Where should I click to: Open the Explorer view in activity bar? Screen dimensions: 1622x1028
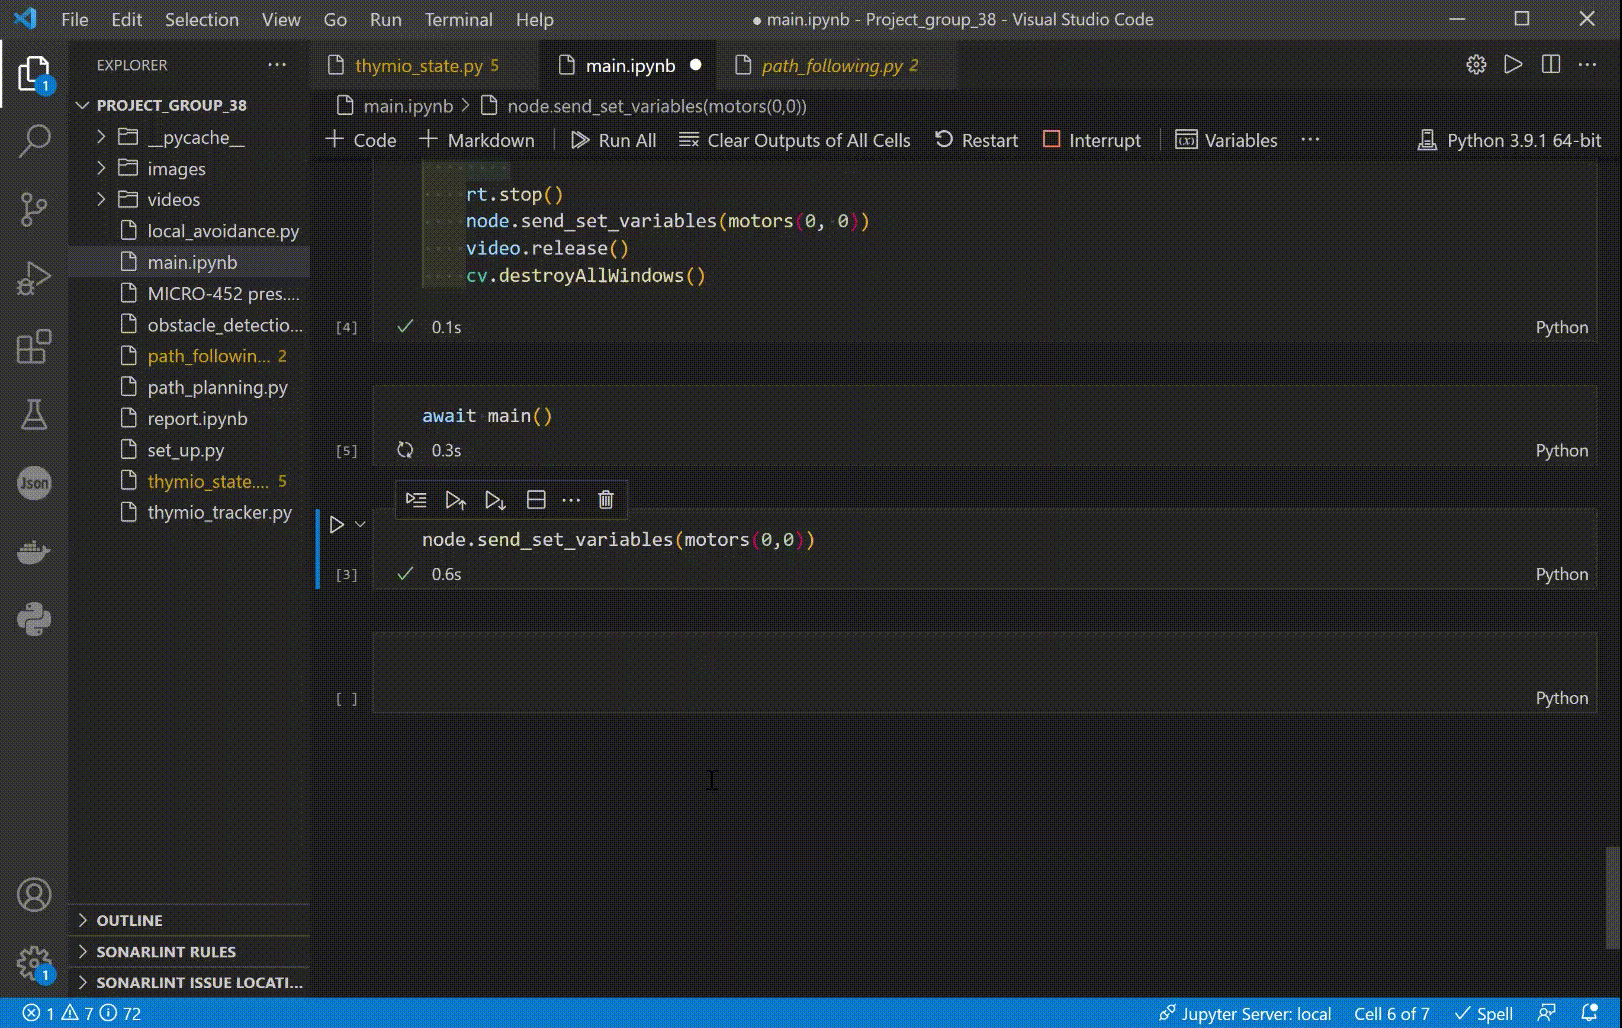click(x=34, y=74)
